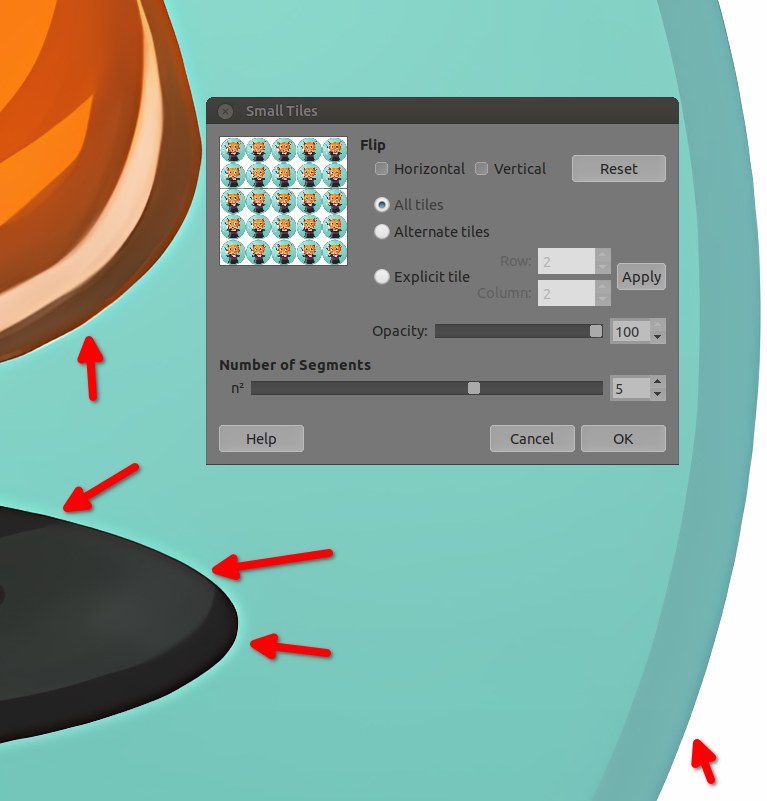The height and width of the screenshot is (801, 767).
Task: Increase Opacity value with up arrow
Action: pos(658,325)
